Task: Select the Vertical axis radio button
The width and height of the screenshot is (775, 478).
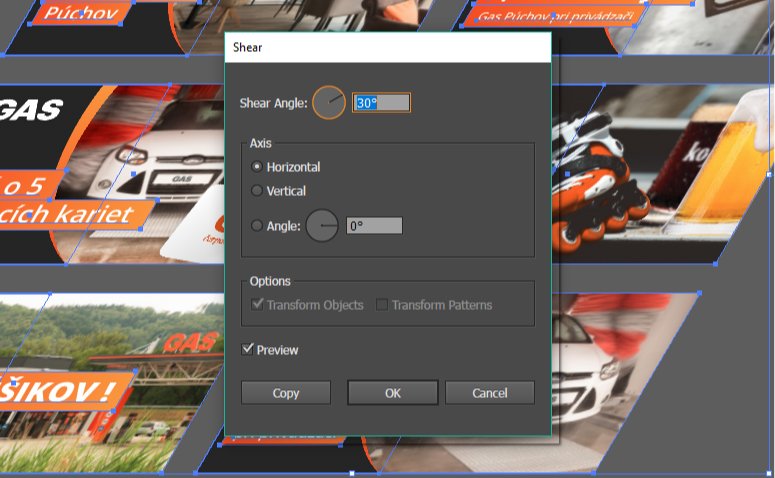Action: click(257, 191)
